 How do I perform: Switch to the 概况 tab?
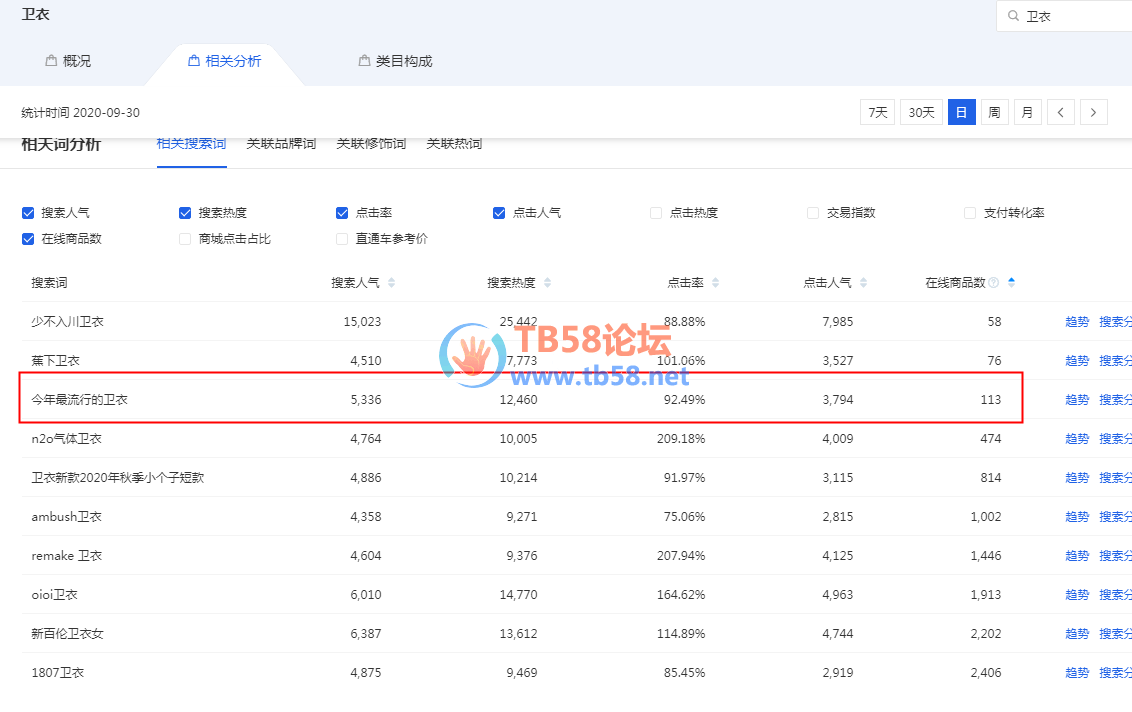(68, 61)
